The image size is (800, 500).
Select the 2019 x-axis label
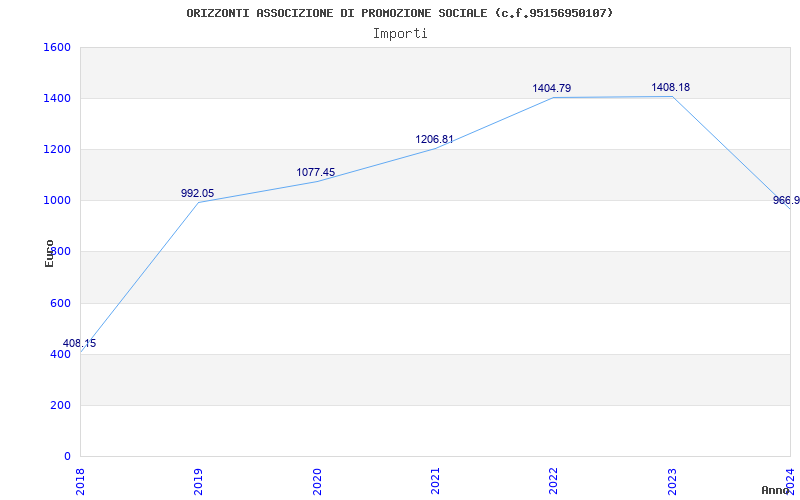pos(198,481)
